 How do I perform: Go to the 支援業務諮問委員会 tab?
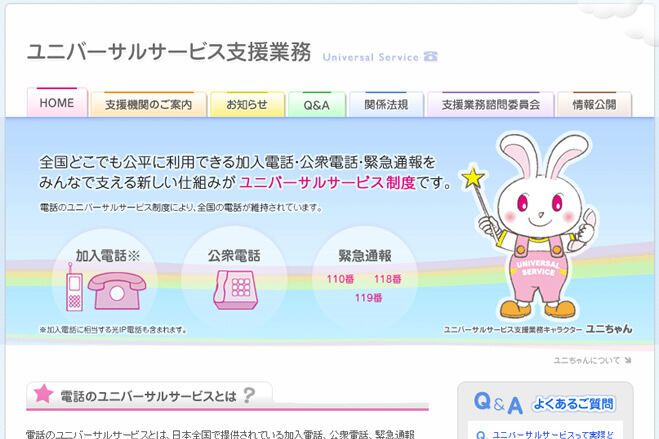490,104
